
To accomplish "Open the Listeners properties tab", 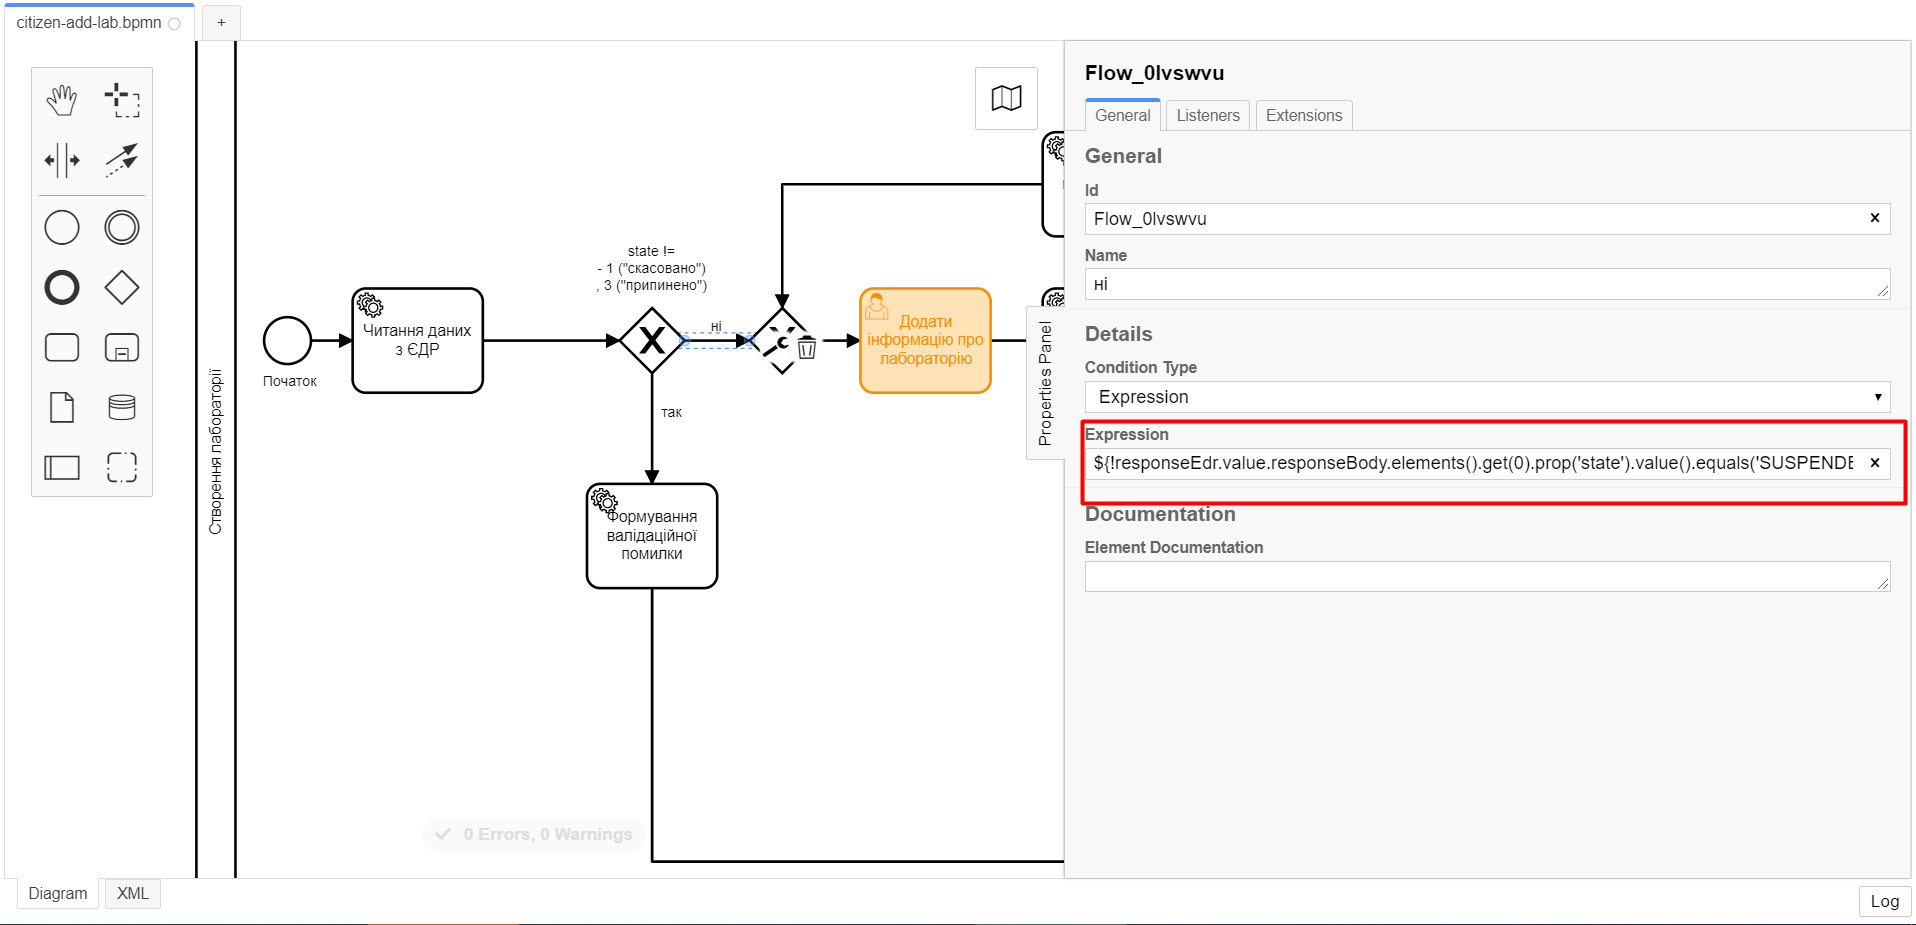I will (1208, 115).
